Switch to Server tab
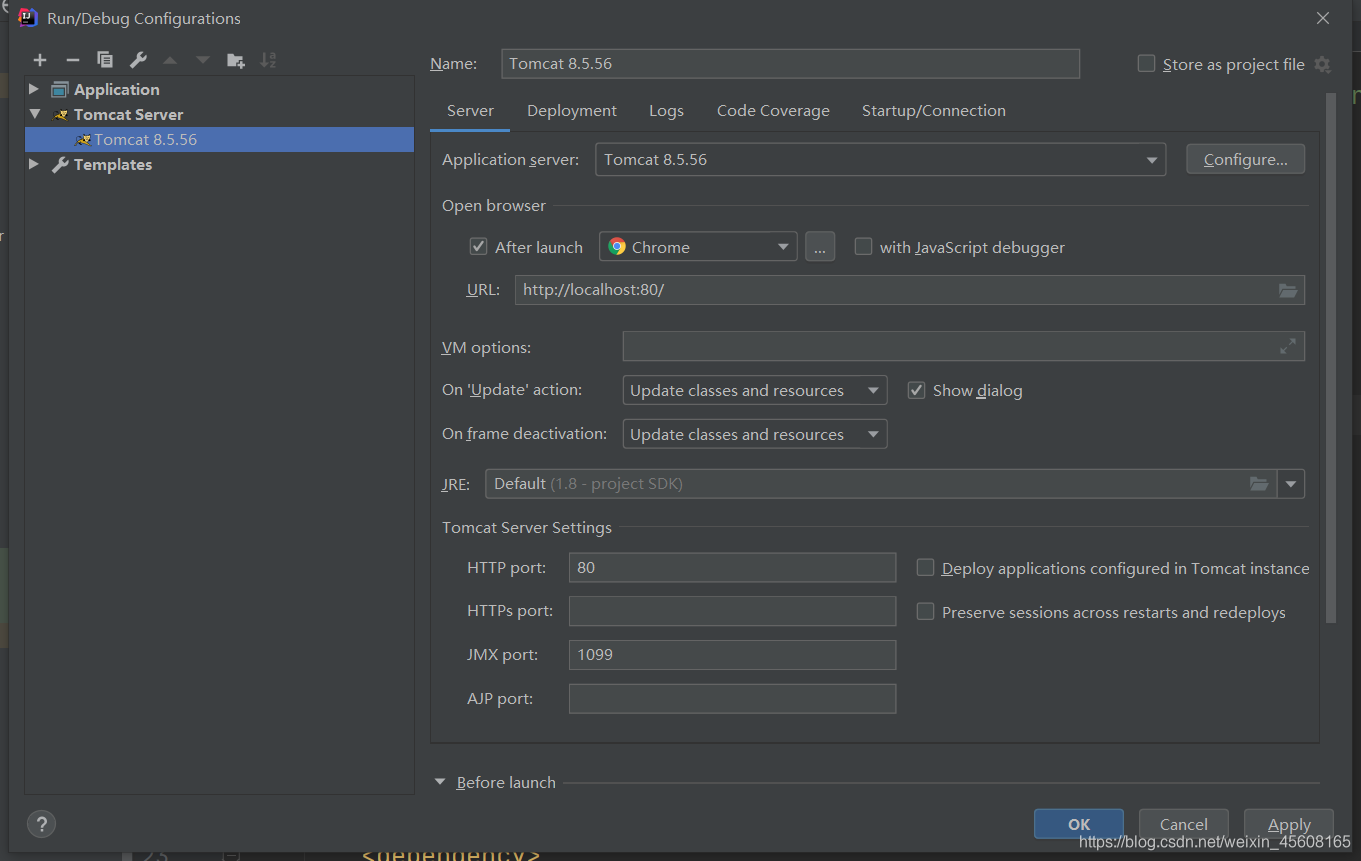The image size is (1361, 861). pos(470,111)
